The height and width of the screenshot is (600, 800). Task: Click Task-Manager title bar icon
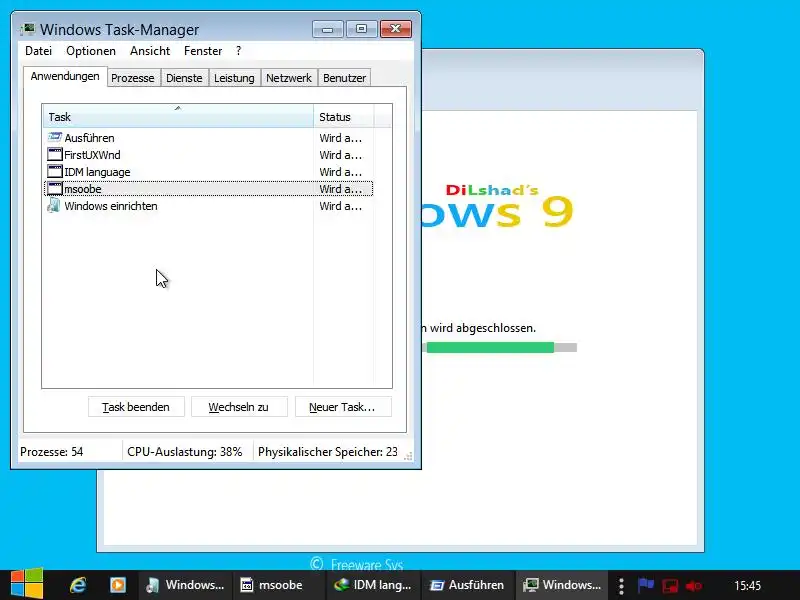28,29
